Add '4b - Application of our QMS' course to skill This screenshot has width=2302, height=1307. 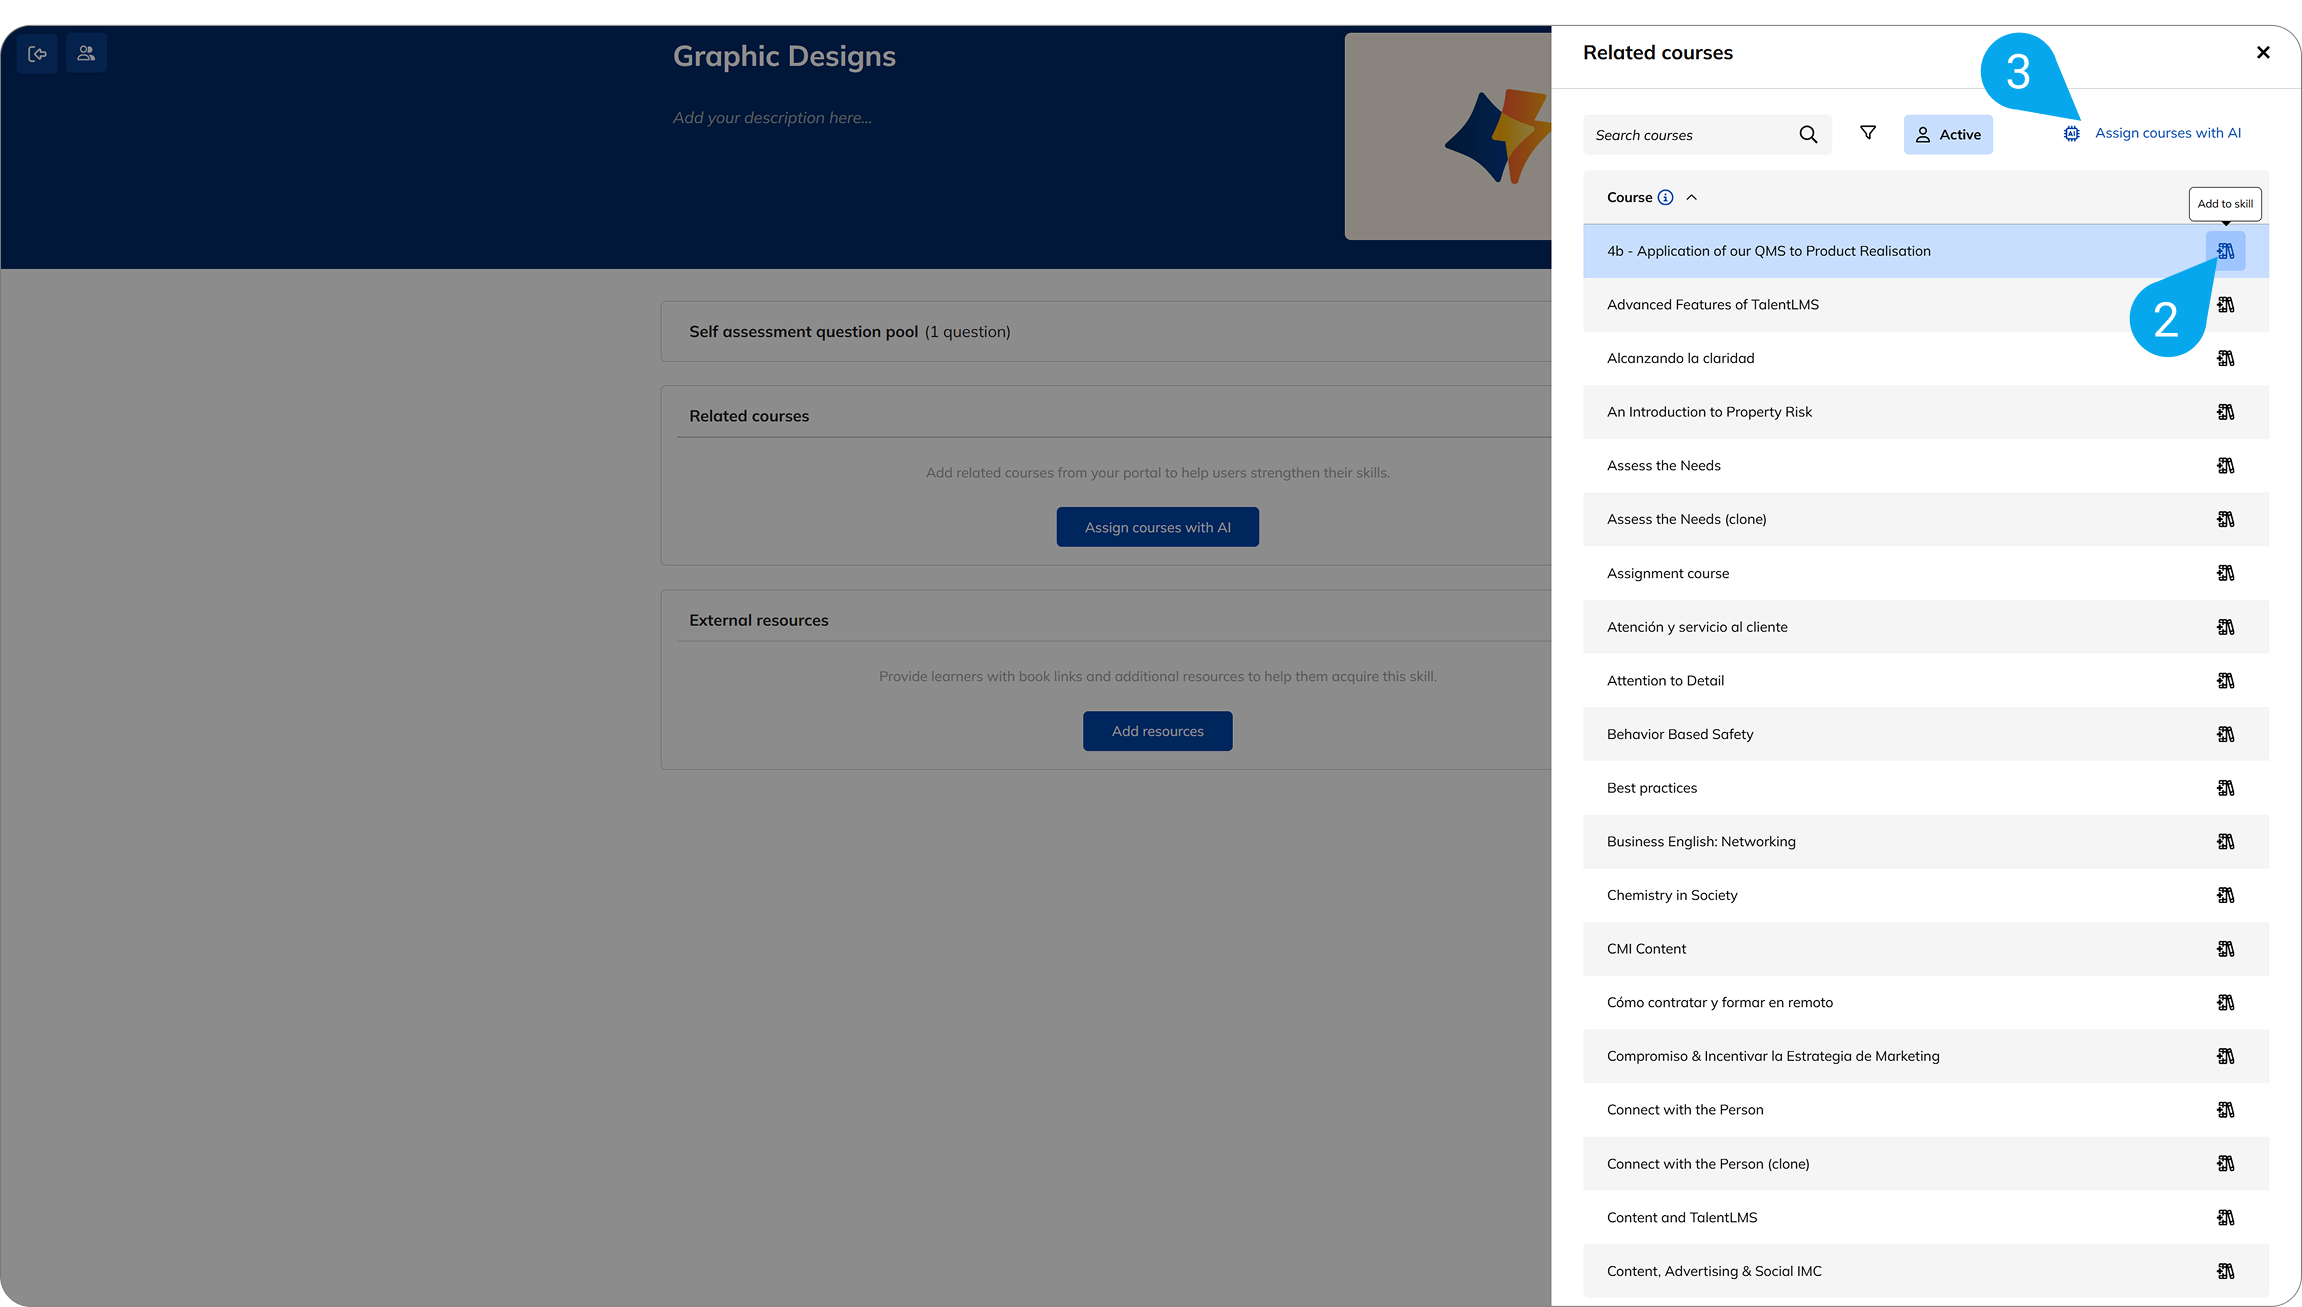(2225, 251)
